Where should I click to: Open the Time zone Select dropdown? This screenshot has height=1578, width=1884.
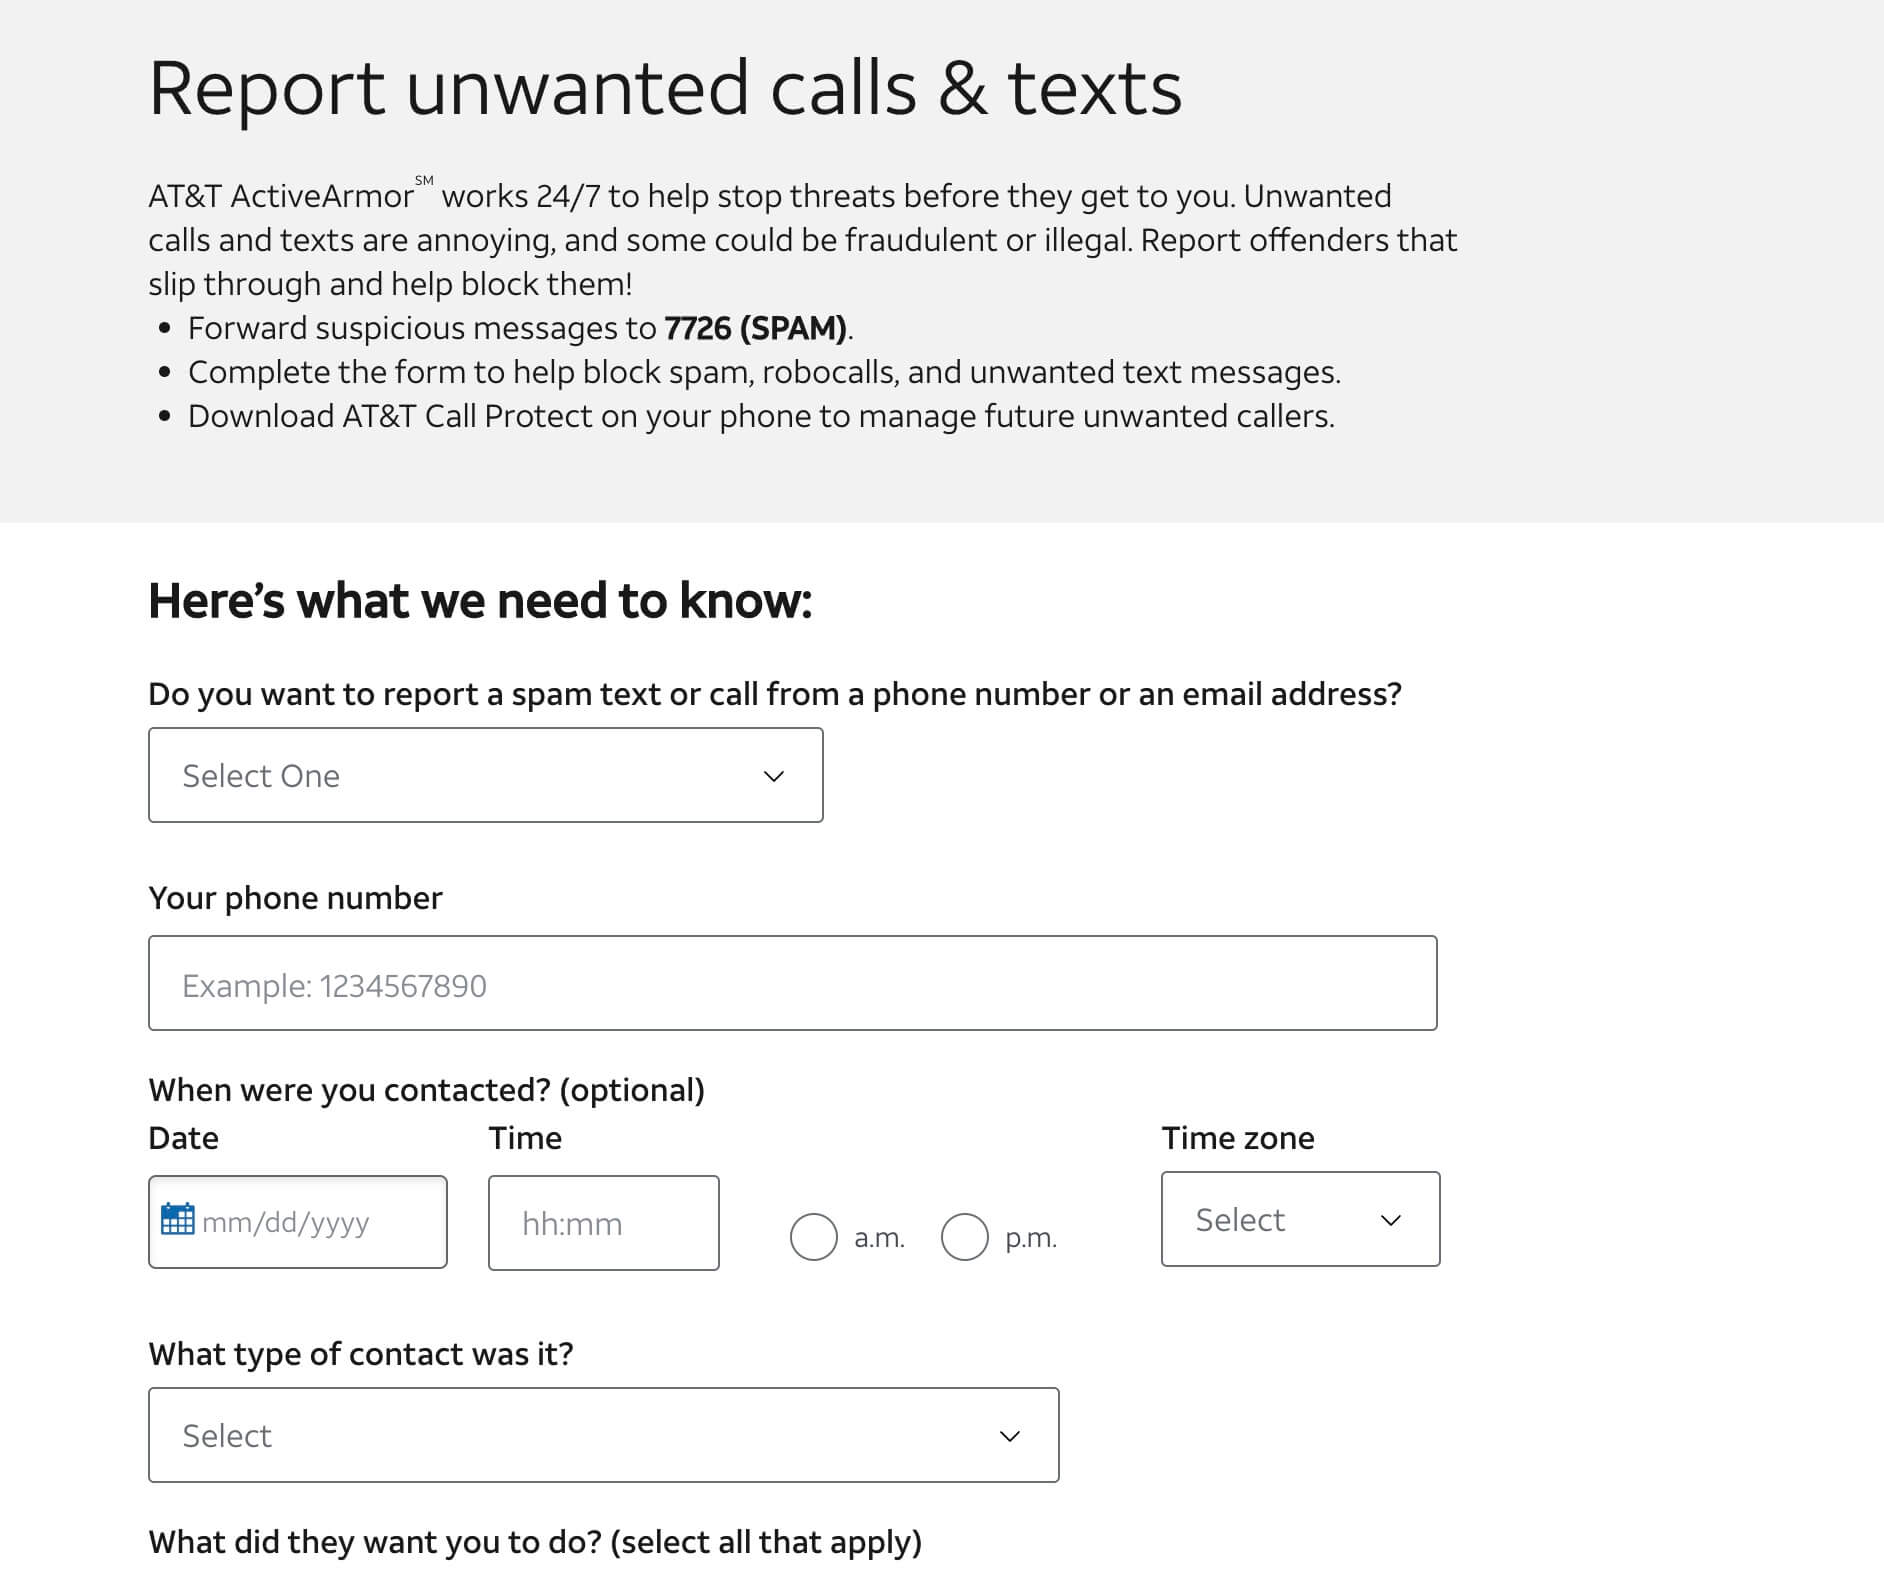pyautogui.click(x=1299, y=1220)
